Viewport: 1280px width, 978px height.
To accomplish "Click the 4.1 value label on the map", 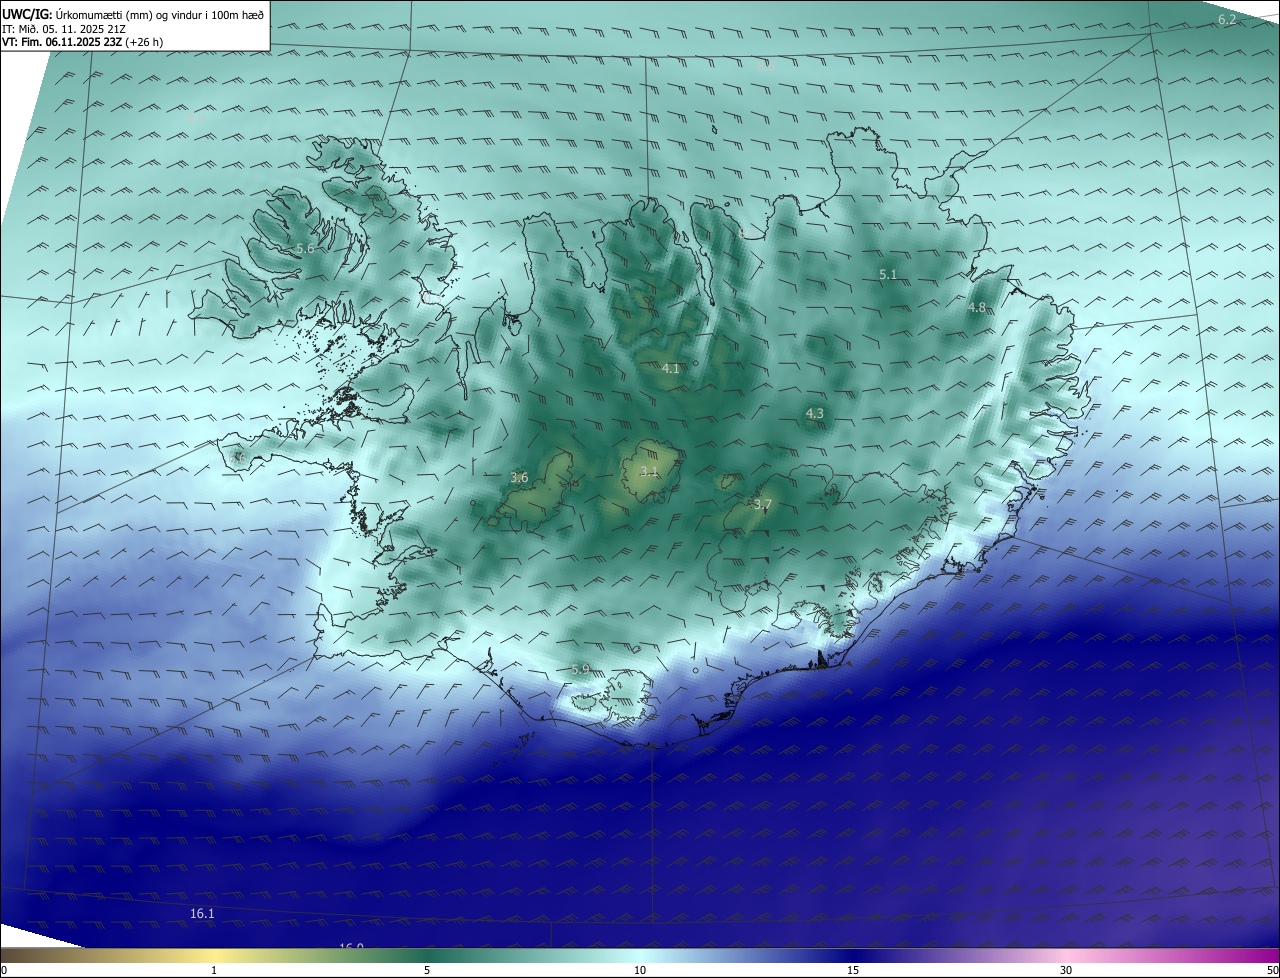I will tap(671, 369).
